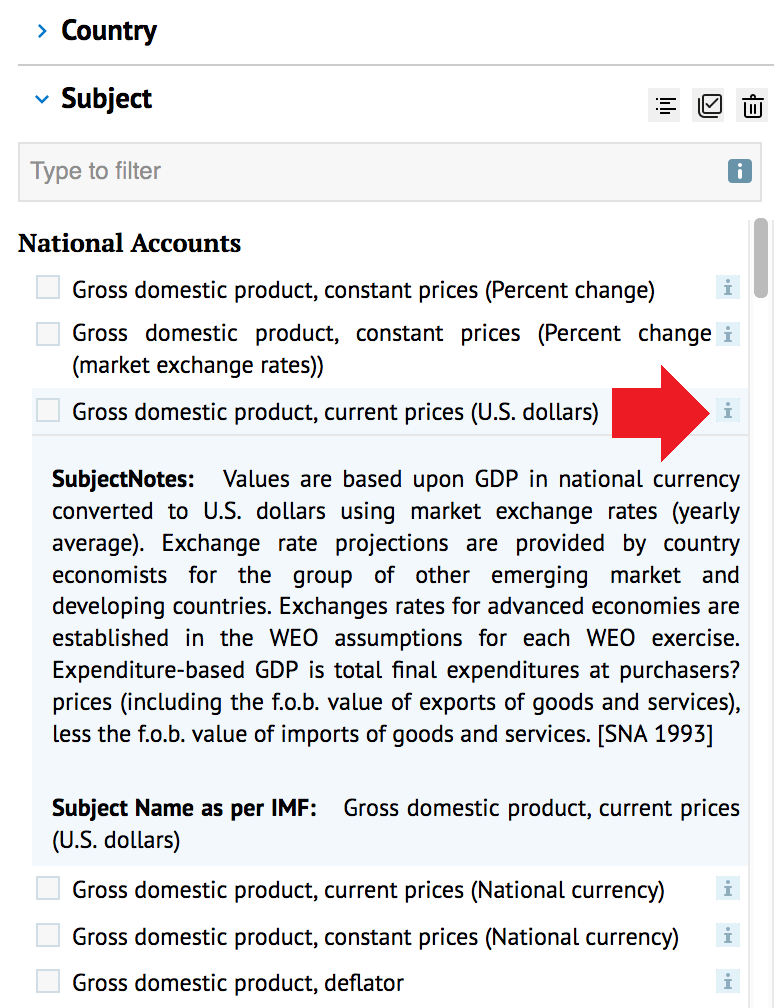Viewport: 782px width, 1008px height.
Task: Click the Country section heading
Action: click(109, 31)
